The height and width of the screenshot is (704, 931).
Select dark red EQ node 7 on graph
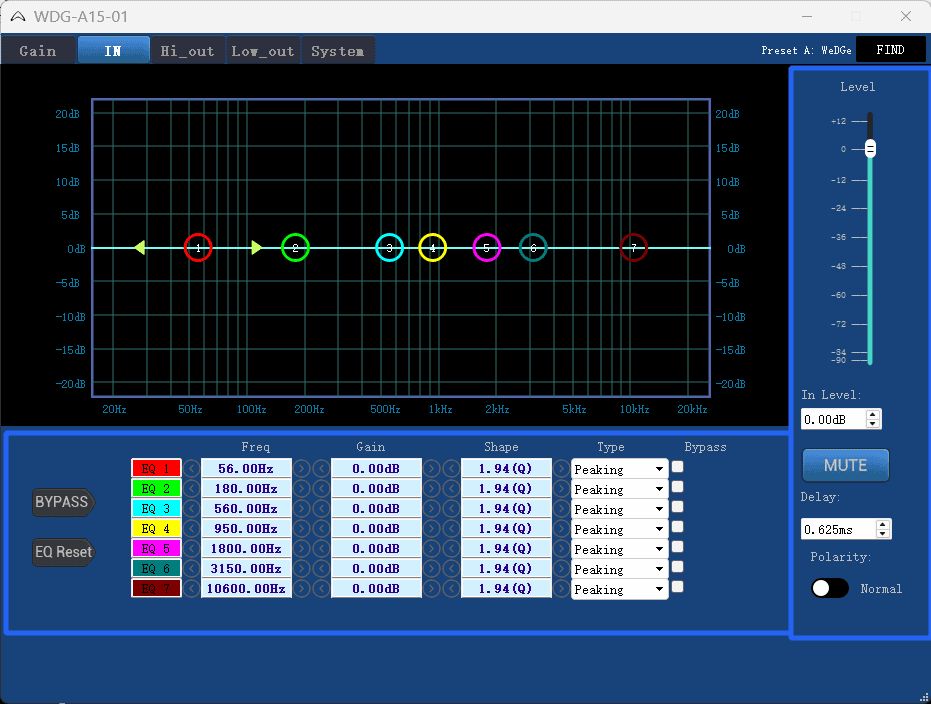click(634, 248)
